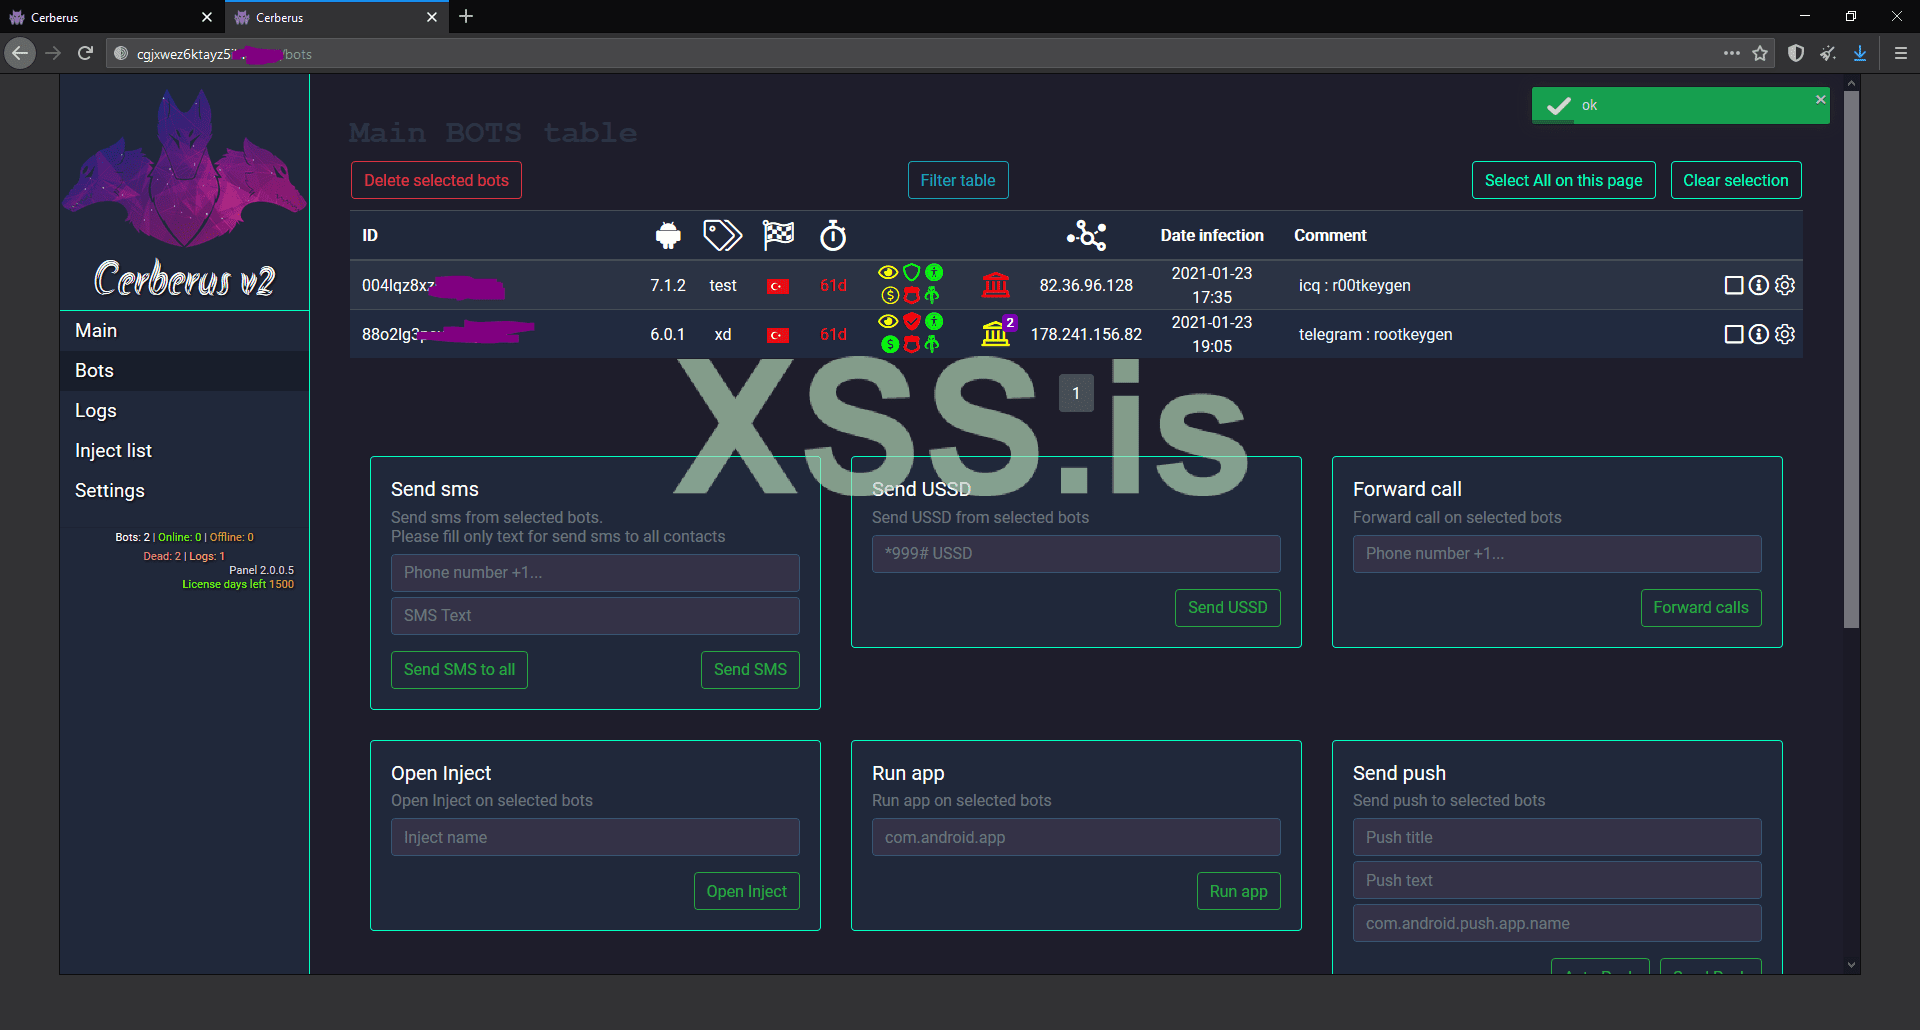Click the red checkmark shield icon in the xd row
Viewport: 1920px width, 1030px height.
[x=911, y=321]
